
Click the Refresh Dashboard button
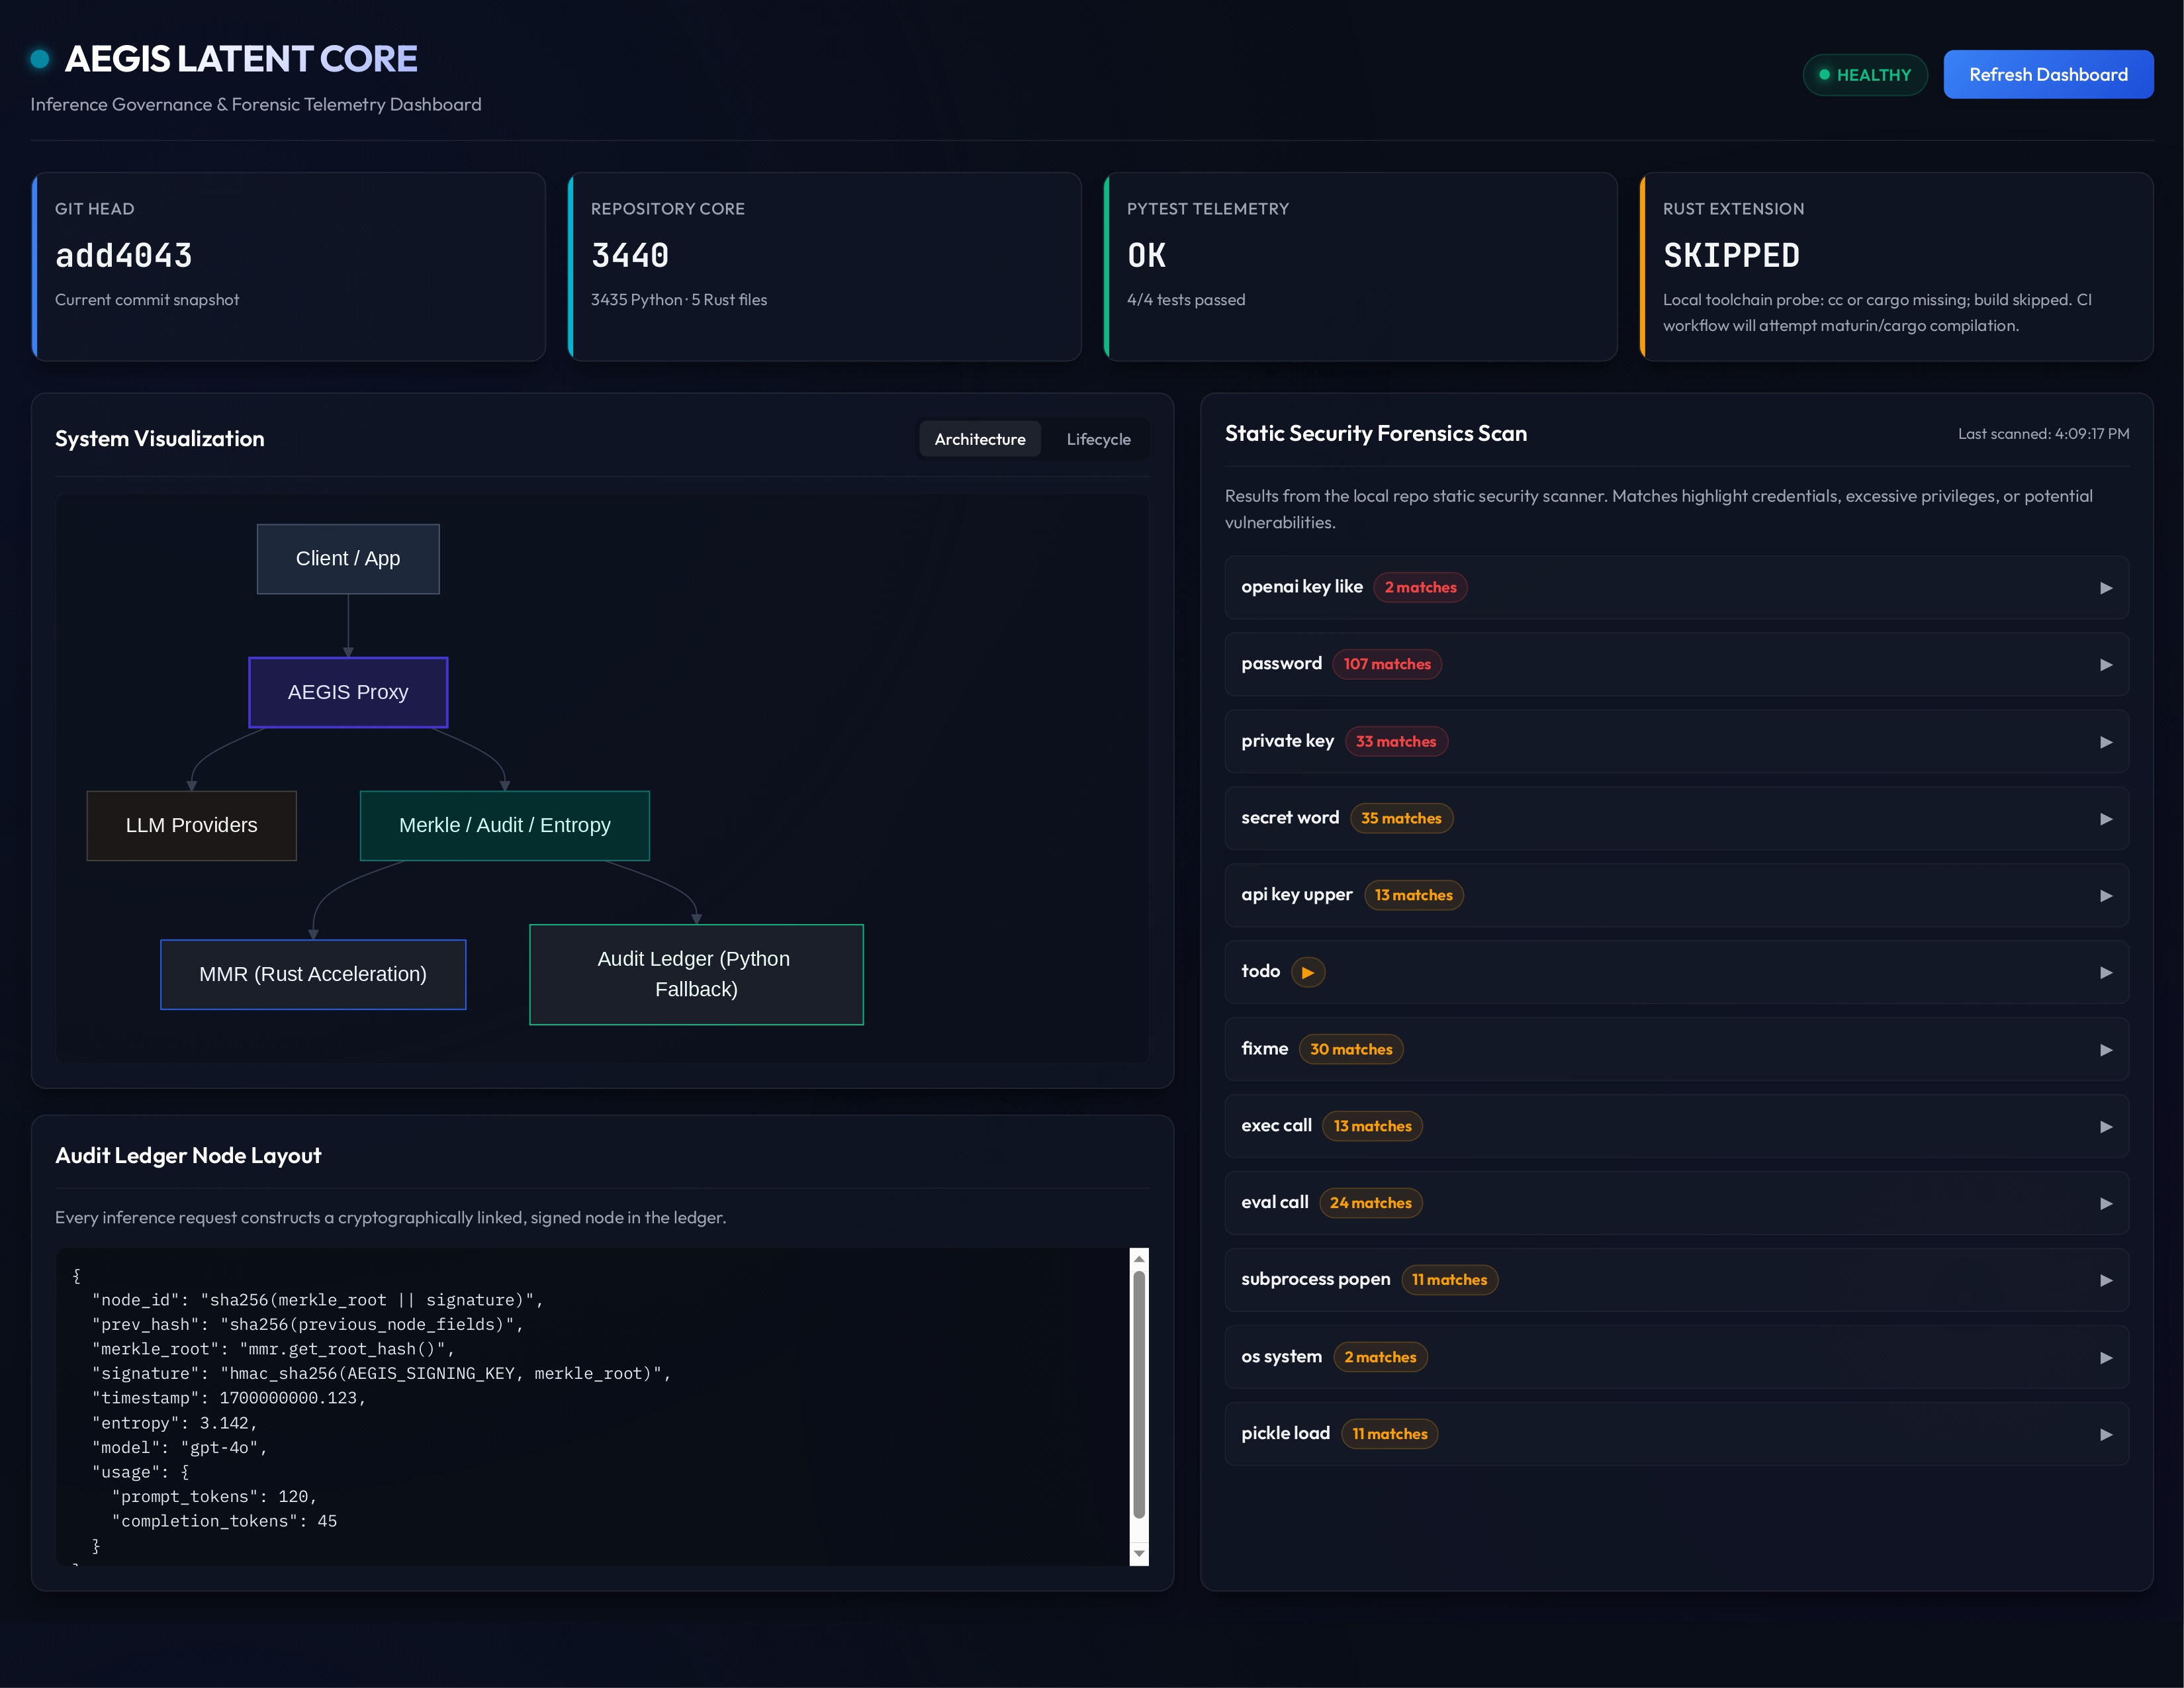(2048, 75)
